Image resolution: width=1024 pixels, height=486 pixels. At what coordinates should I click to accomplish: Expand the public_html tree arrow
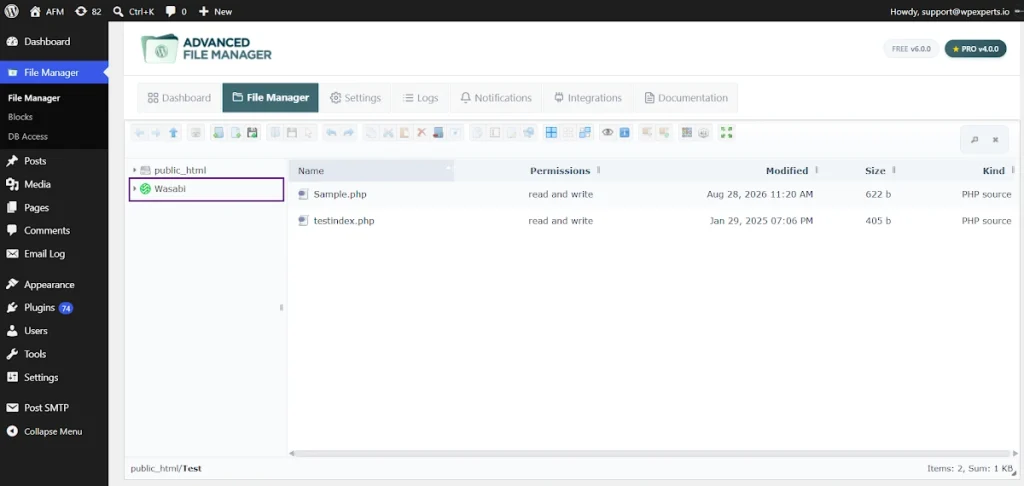pyautogui.click(x=135, y=170)
